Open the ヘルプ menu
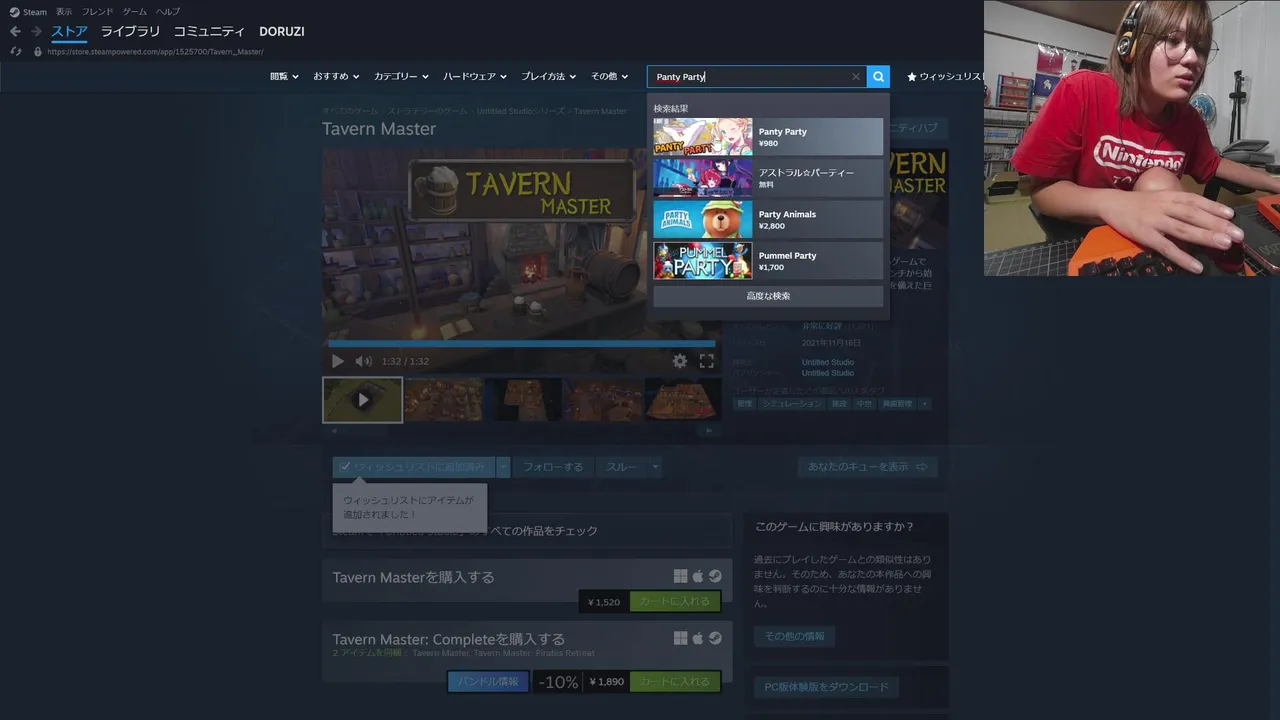This screenshot has height=720, width=1280. (x=168, y=12)
